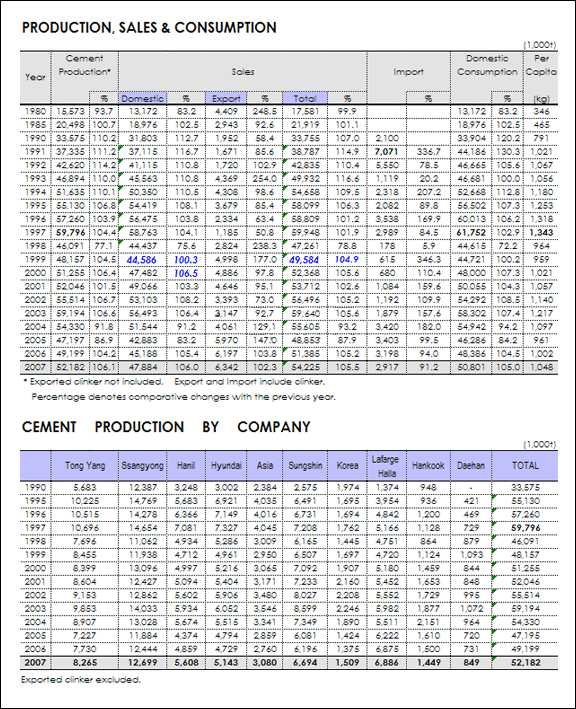Click Sungshin 2007 value 6,694

(305, 662)
